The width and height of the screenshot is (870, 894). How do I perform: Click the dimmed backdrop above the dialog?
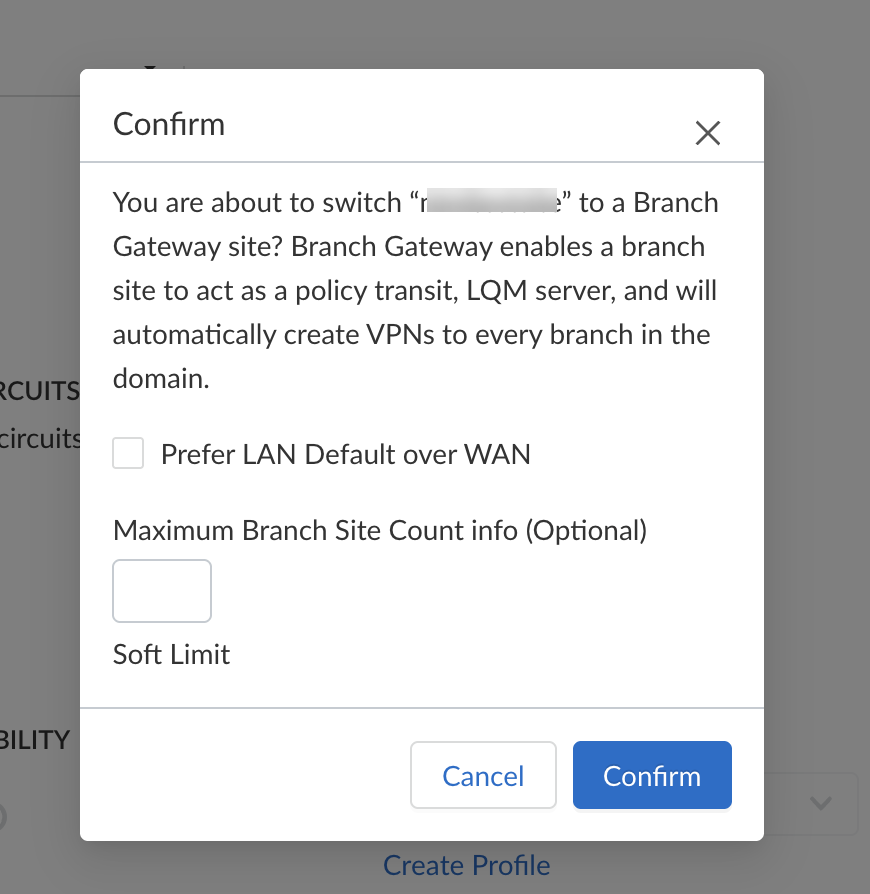coord(450,35)
